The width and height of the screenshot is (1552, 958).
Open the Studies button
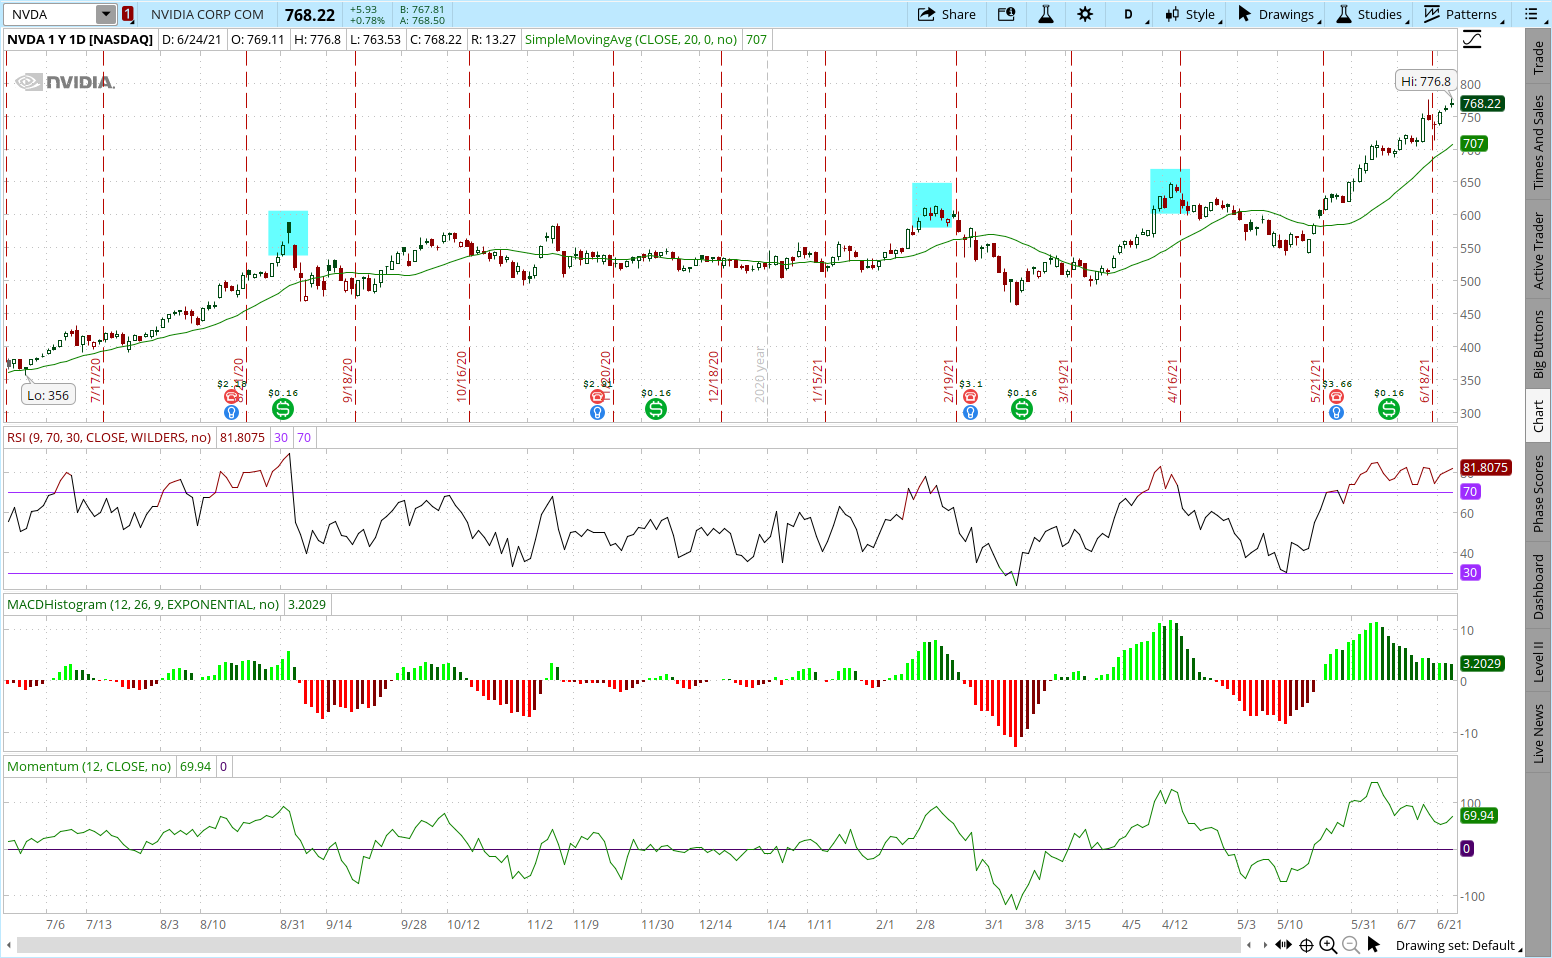click(x=1370, y=14)
